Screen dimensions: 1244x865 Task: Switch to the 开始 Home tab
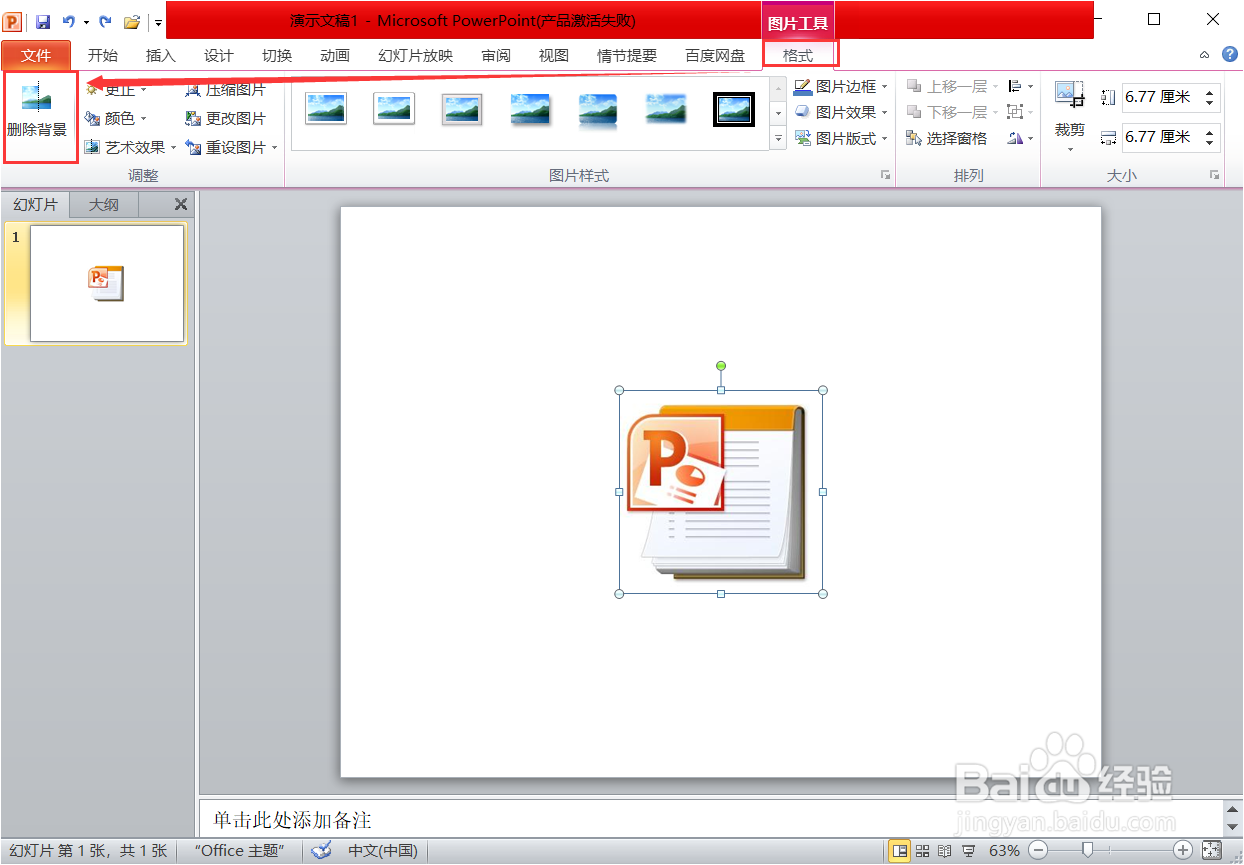click(102, 56)
